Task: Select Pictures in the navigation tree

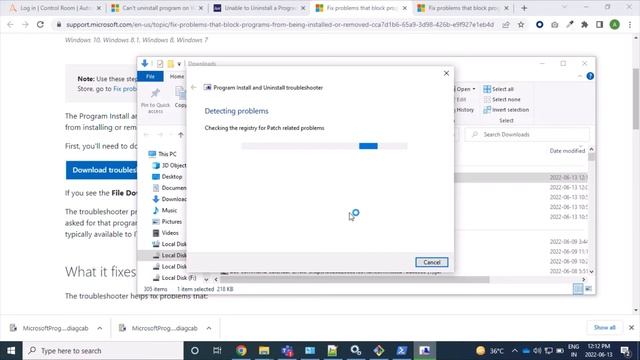Action: [167, 222]
